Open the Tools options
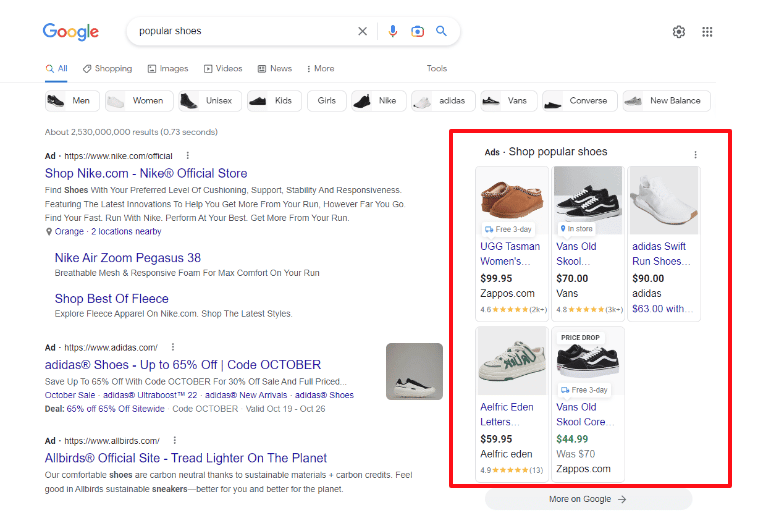The height and width of the screenshot is (520, 758). (437, 69)
